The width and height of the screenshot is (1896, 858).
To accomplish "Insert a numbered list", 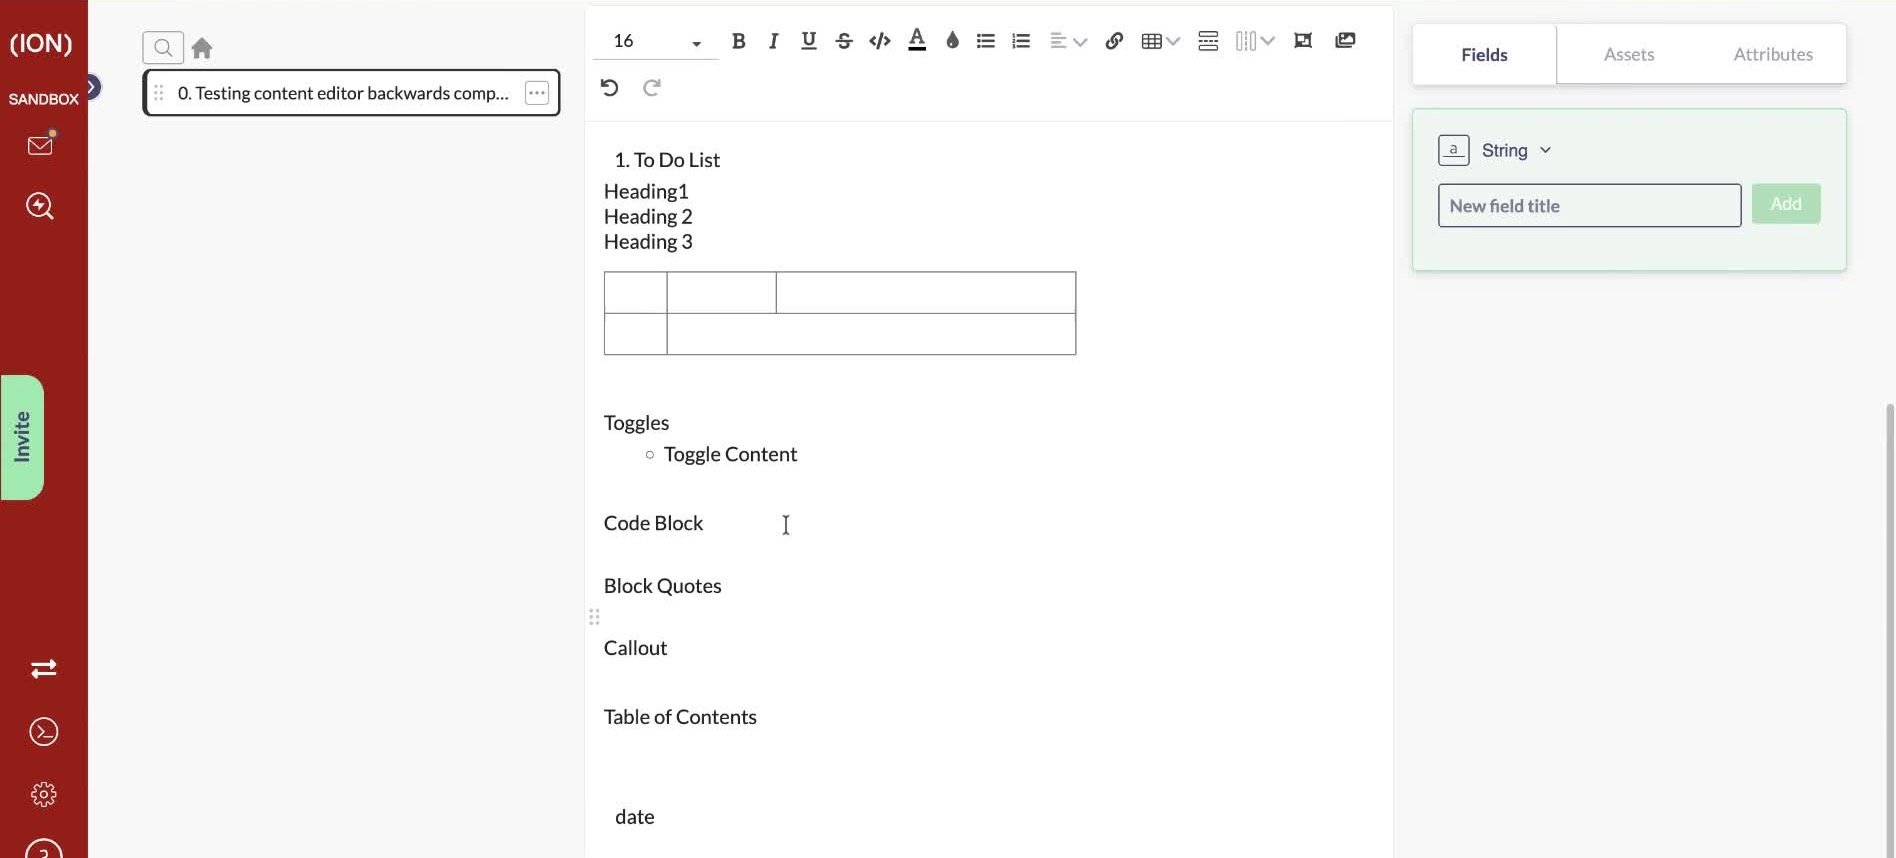I will 1021,41.
